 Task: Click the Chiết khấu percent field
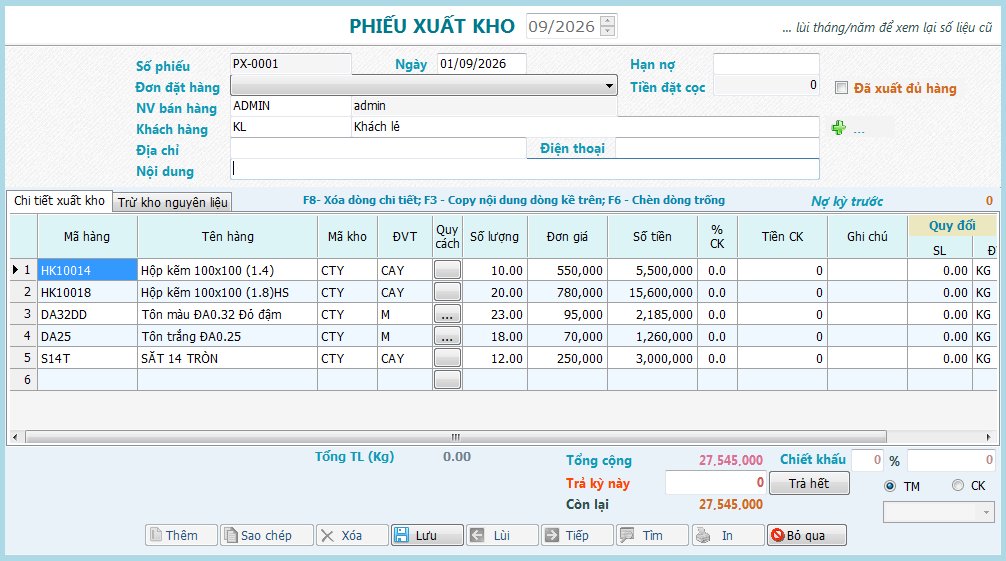[x=867, y=460]
